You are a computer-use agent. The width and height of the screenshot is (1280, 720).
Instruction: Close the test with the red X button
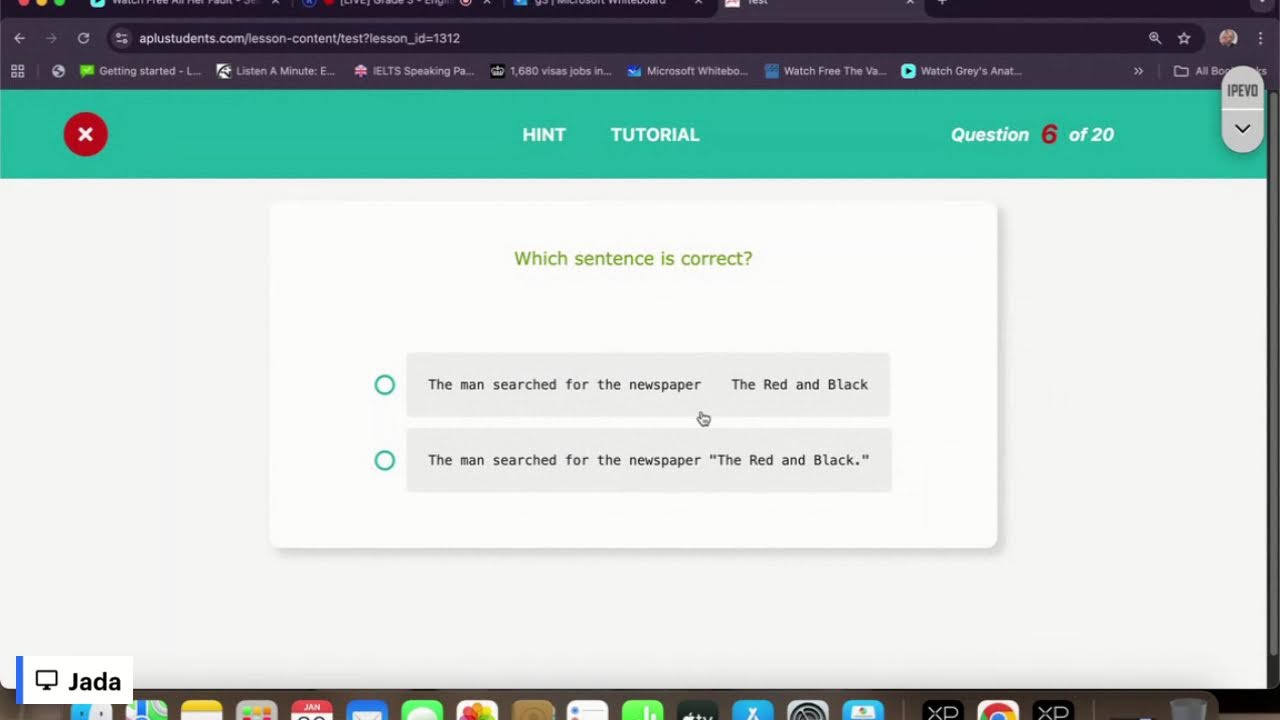point(86,134)
